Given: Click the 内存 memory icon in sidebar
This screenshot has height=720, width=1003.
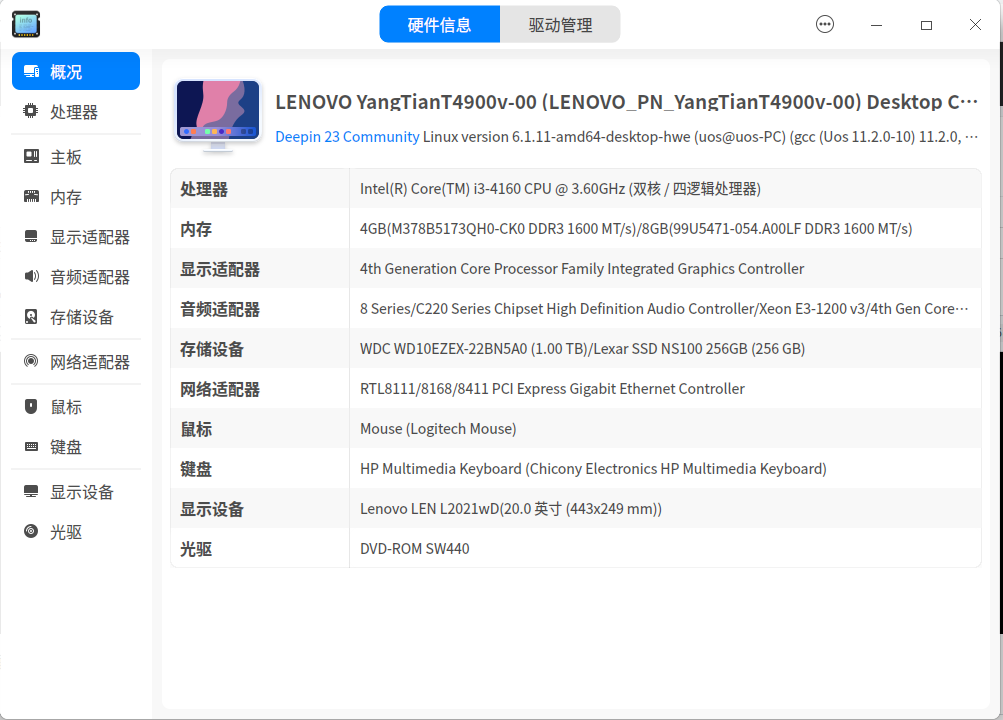Looking at the screenshot, I should point(31,196).
